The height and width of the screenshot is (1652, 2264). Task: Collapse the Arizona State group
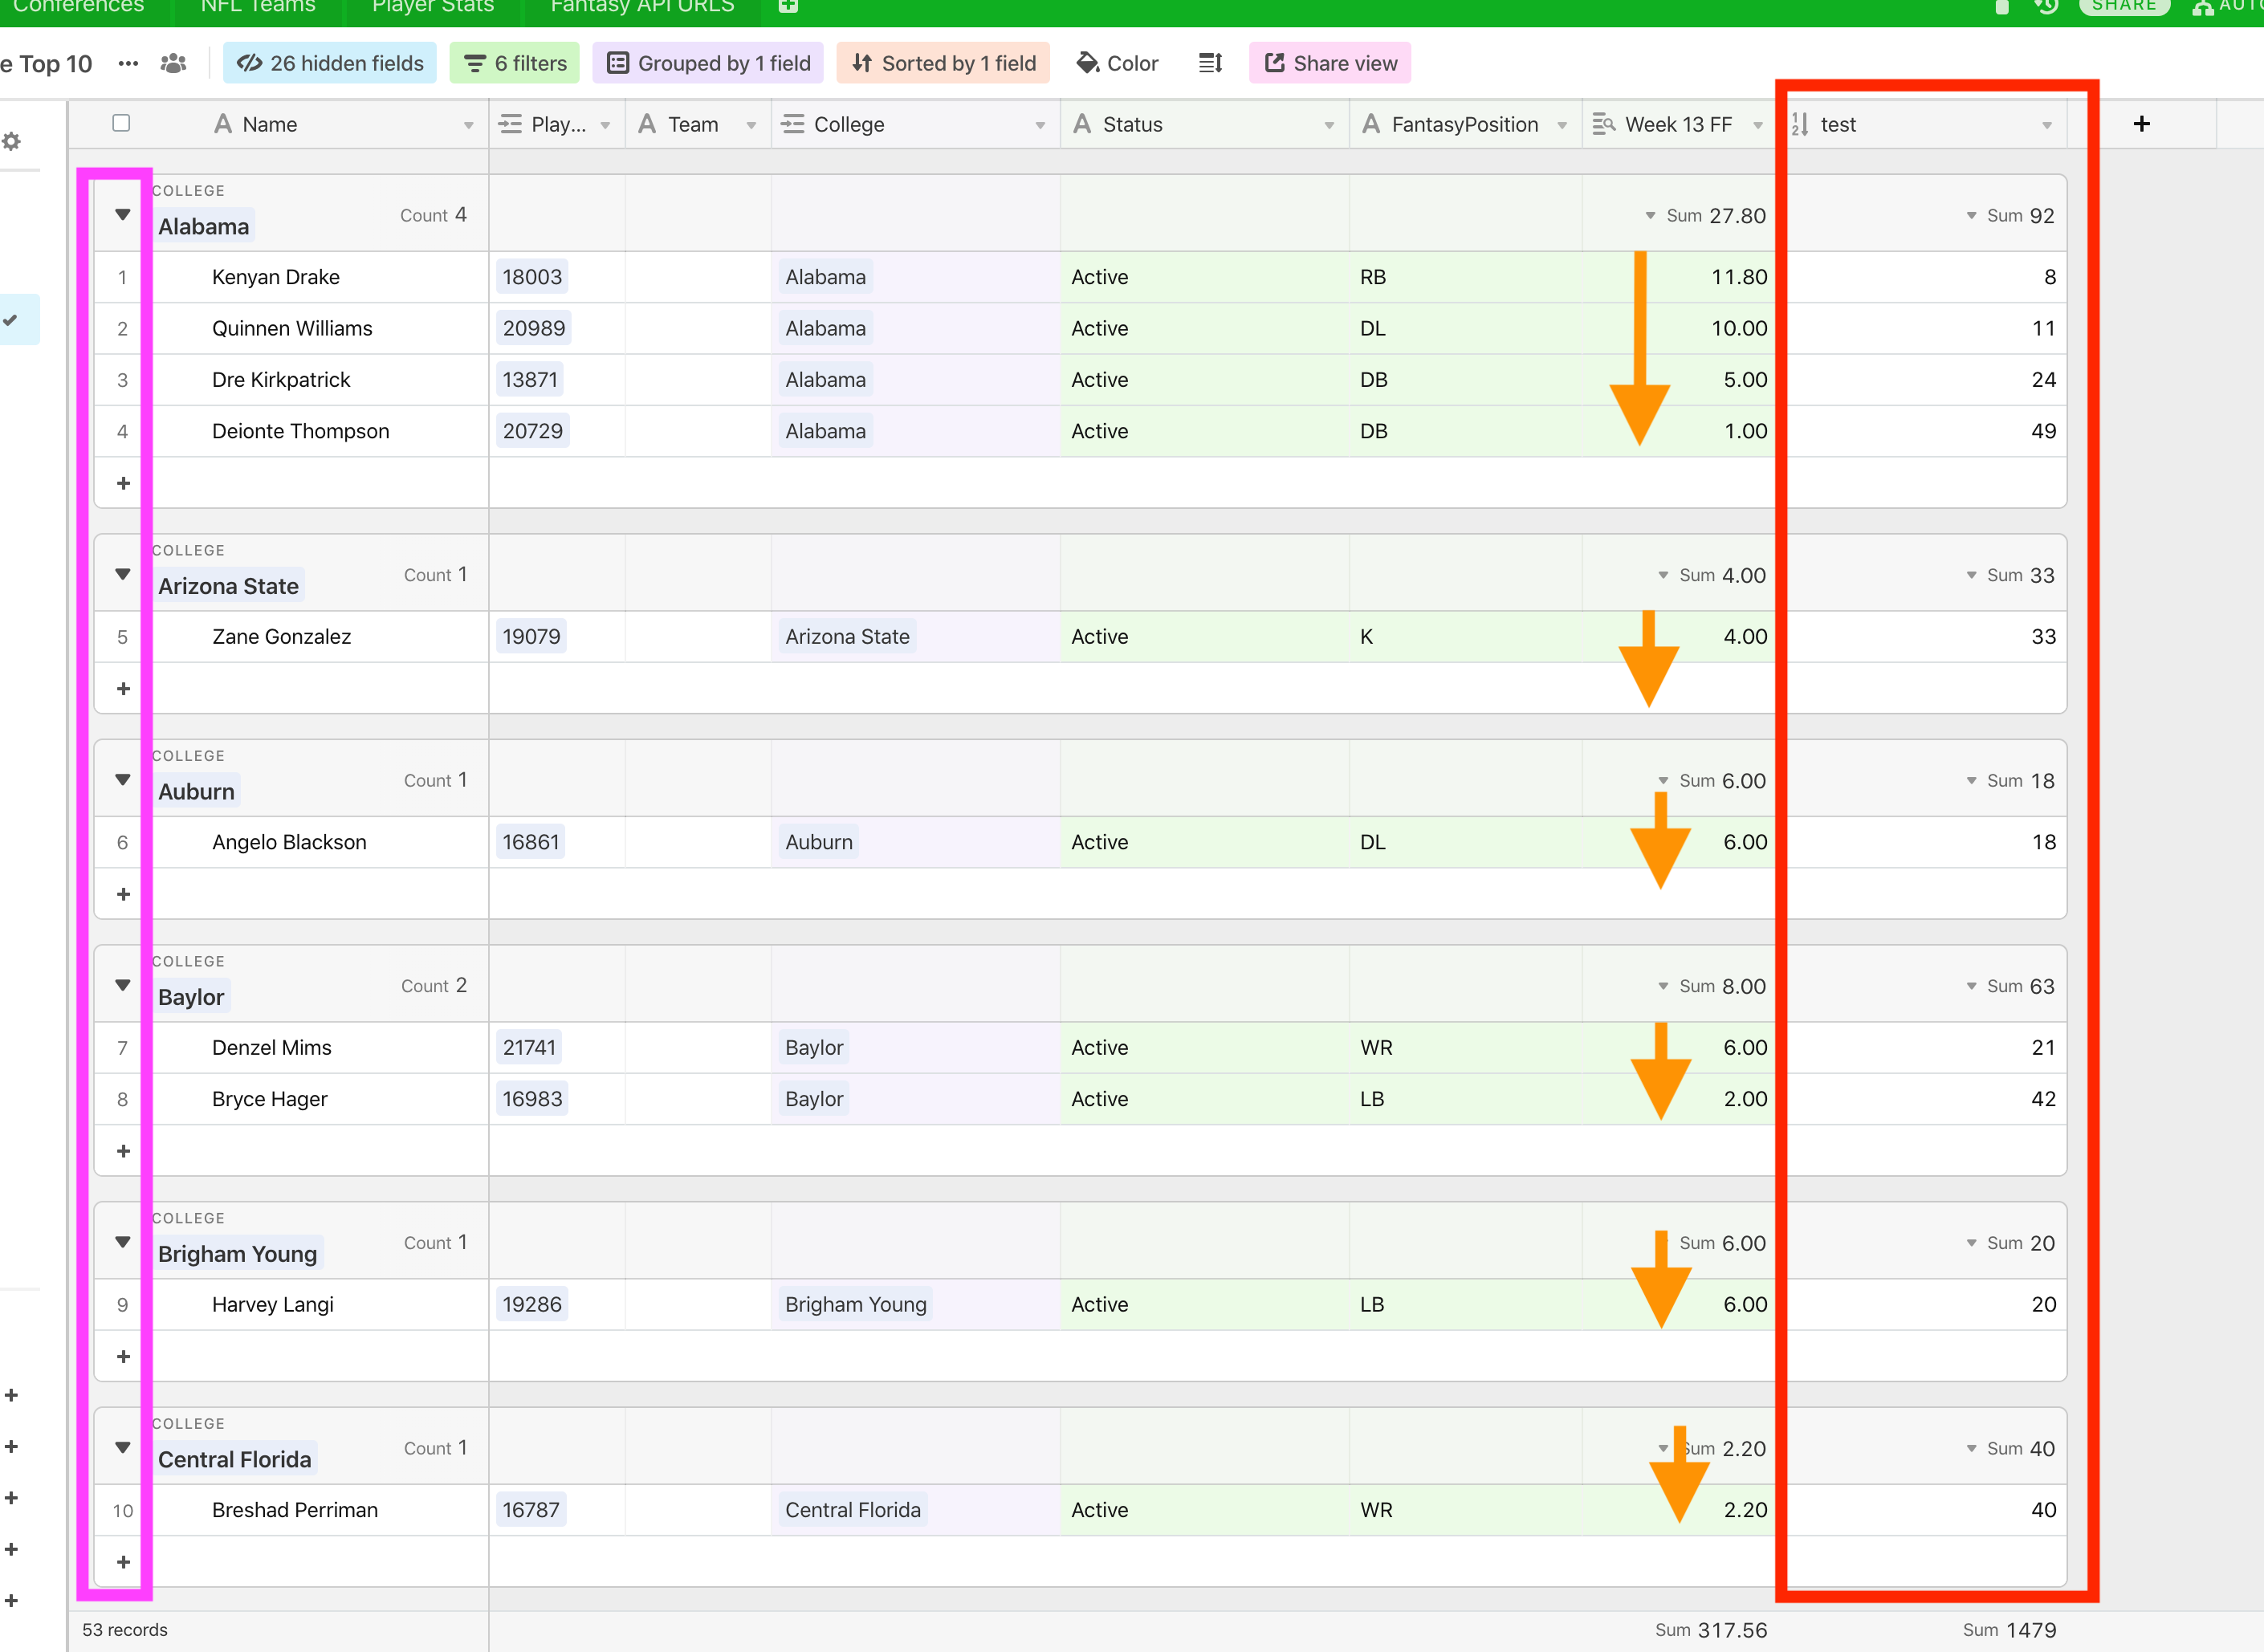coord(122,574)
